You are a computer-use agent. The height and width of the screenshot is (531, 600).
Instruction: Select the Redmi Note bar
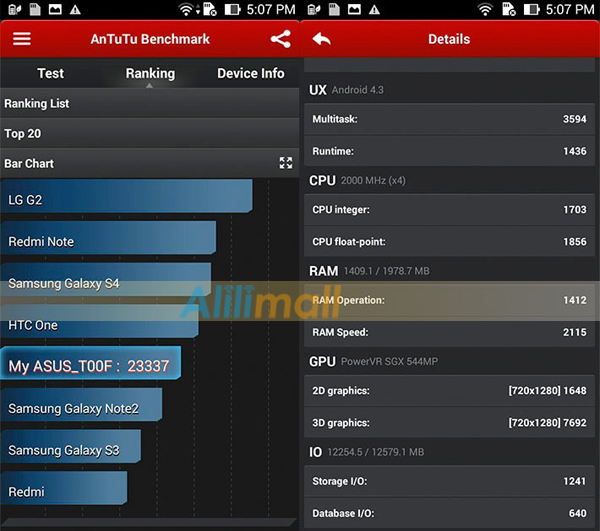108,238
